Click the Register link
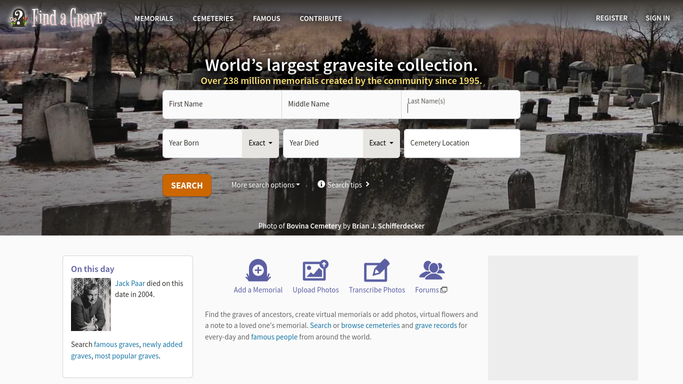The image size is (683, 384). pyautogui.click(x=612, y=18)
